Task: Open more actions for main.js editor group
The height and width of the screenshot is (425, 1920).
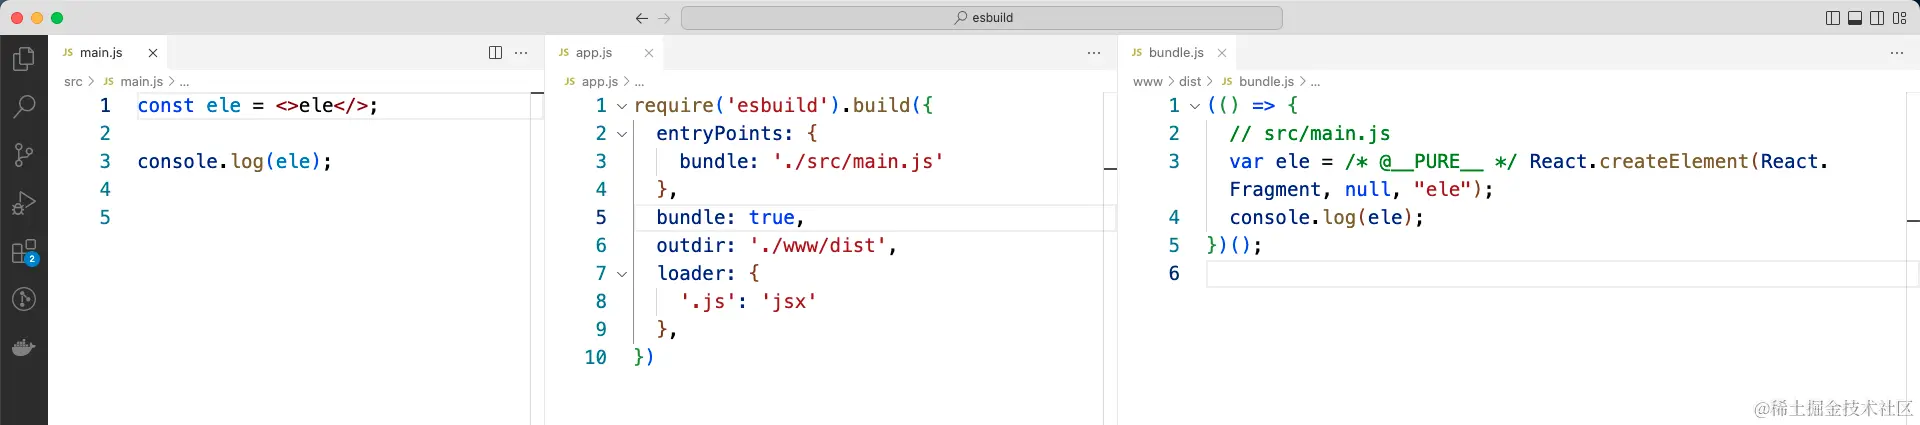Action: [x=521, y=53]
